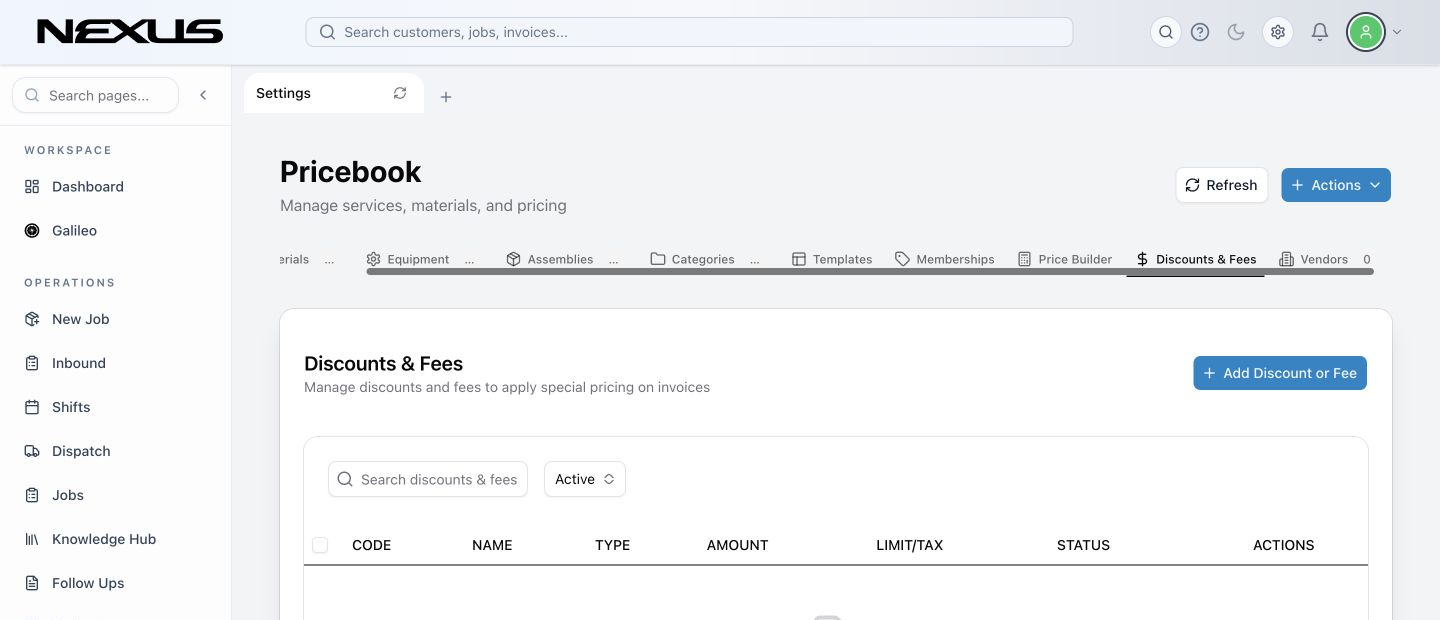Click the Refresh button
Viewport: 1440px width, 620px height.
coord(1221,185)
